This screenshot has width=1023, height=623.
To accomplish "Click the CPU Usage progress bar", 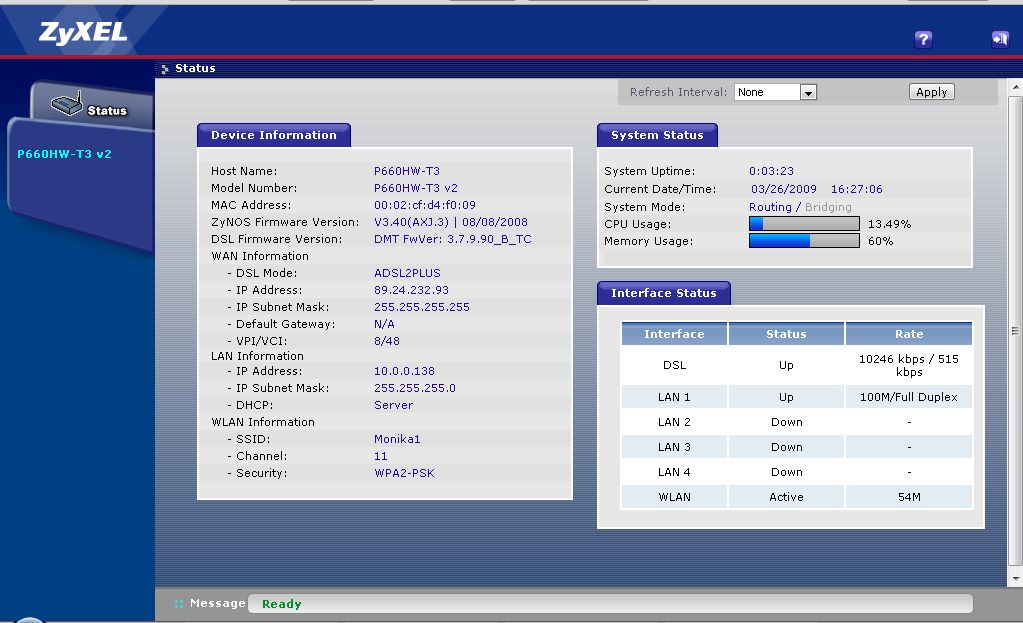I will [804, 224].
